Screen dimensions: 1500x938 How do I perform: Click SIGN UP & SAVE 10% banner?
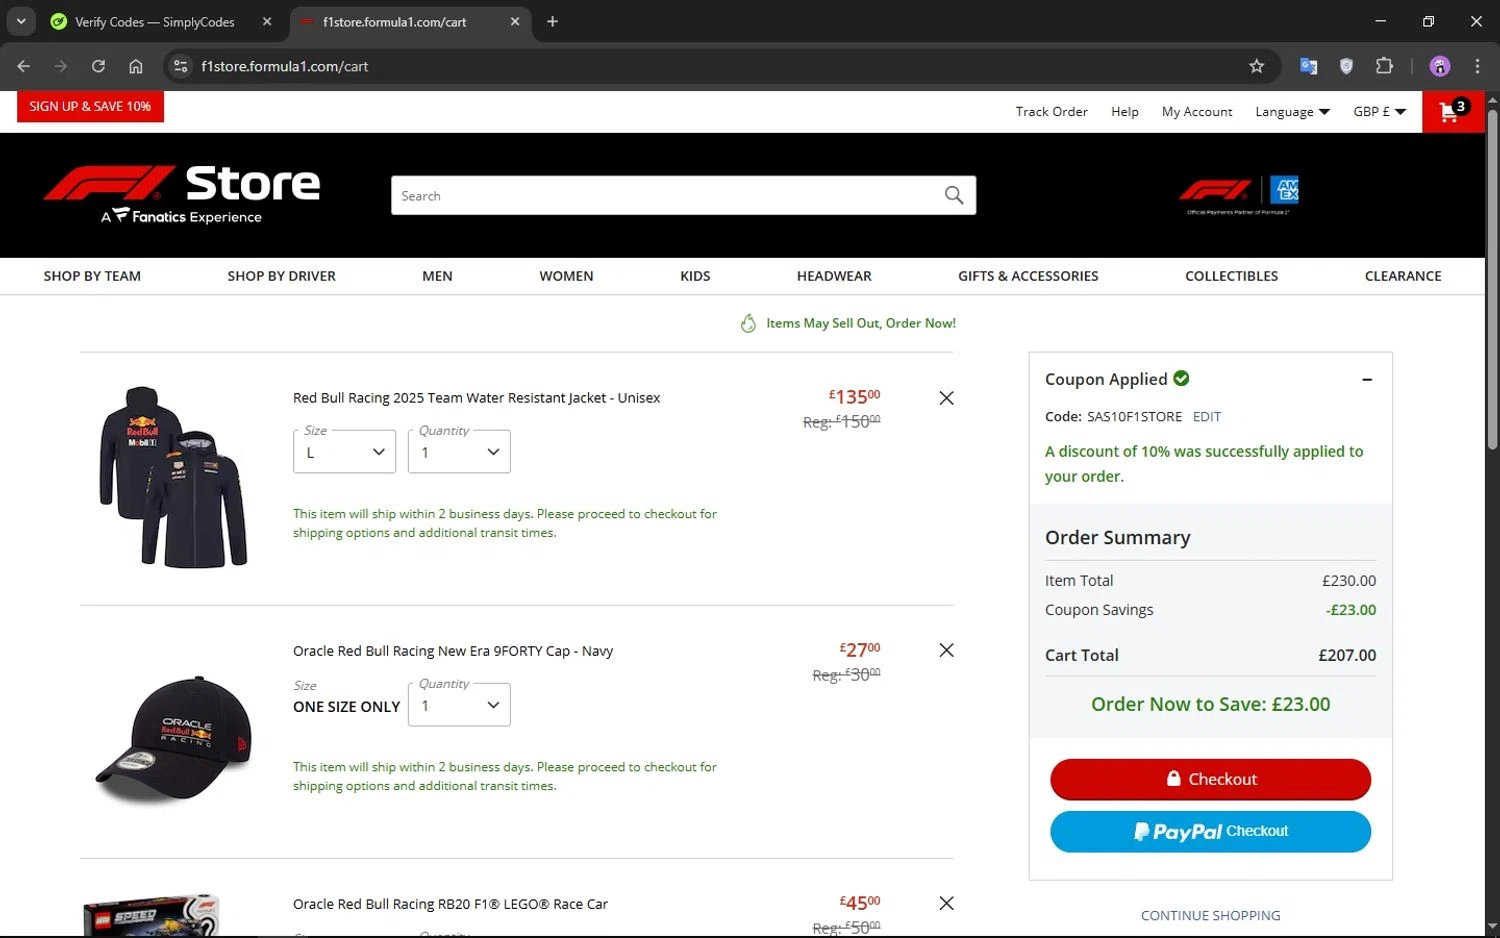[x=90, y=106]
